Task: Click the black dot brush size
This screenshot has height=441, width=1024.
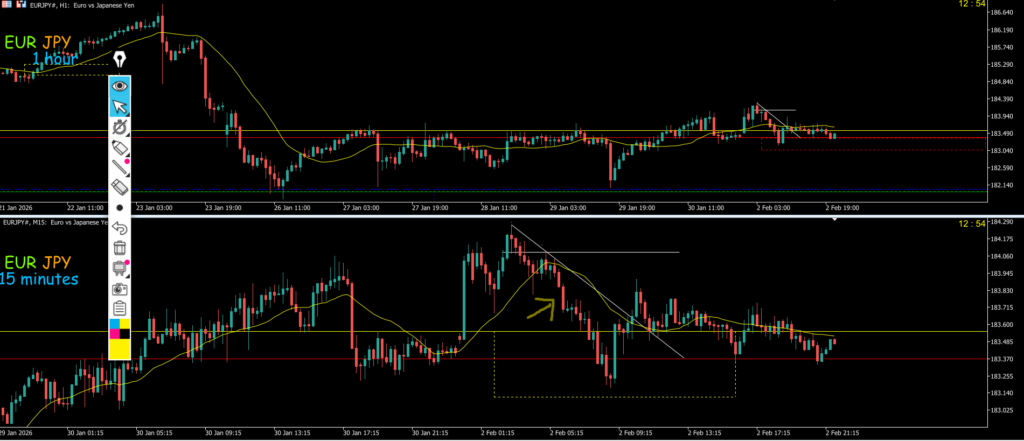Action: [x=120, y=208]
